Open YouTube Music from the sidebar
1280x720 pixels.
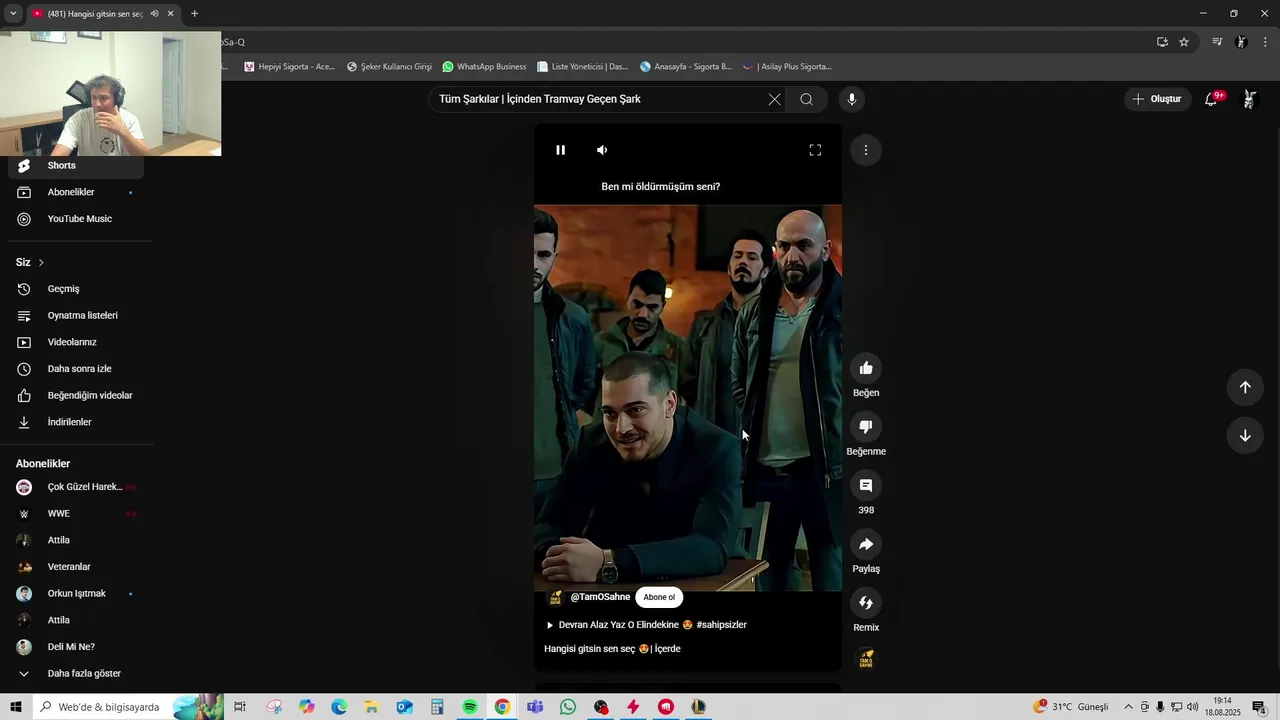click(x=76, y=219)
